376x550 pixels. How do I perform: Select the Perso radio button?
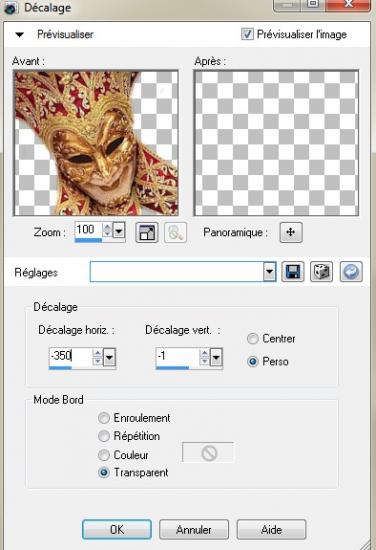pyautogui.click(x=253, y=362)
